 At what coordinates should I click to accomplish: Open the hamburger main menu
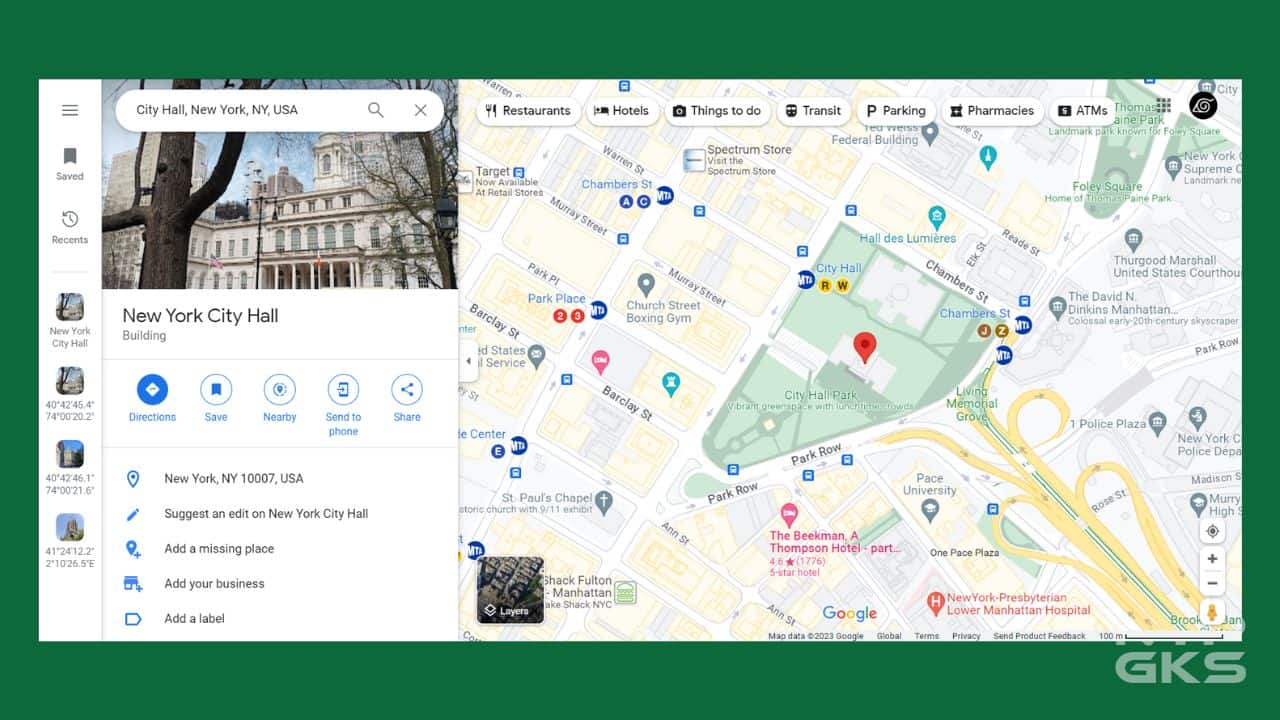(70, 110)
